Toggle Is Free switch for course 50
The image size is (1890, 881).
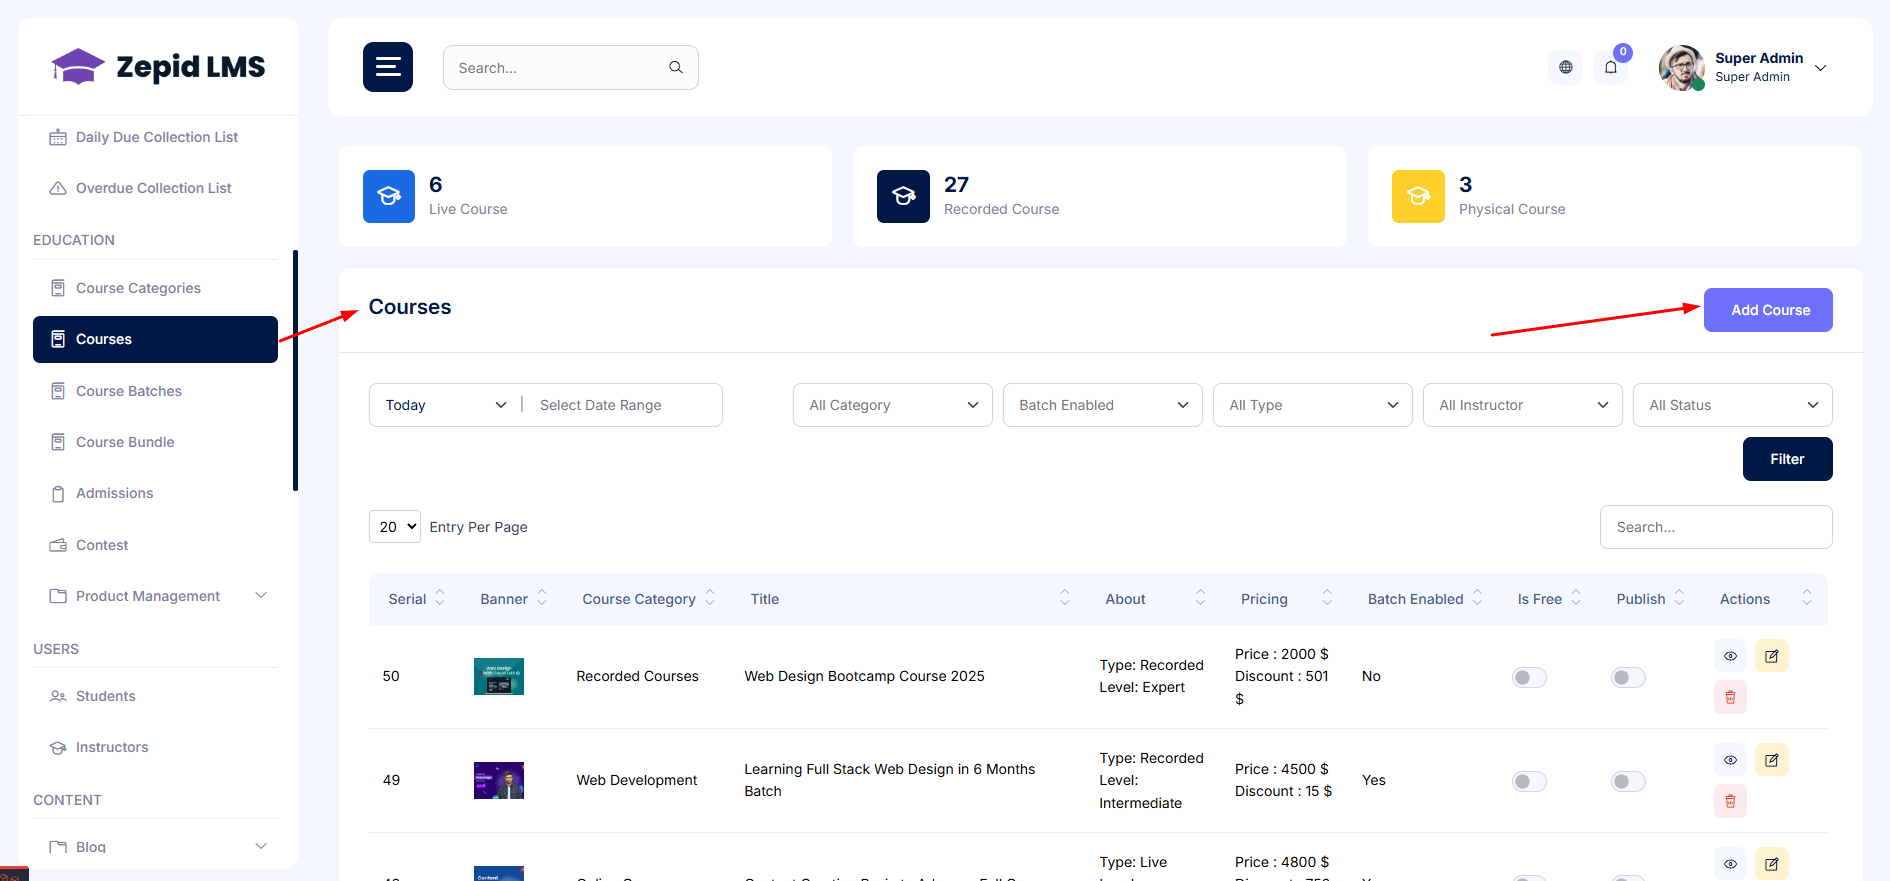[1529, 677]
